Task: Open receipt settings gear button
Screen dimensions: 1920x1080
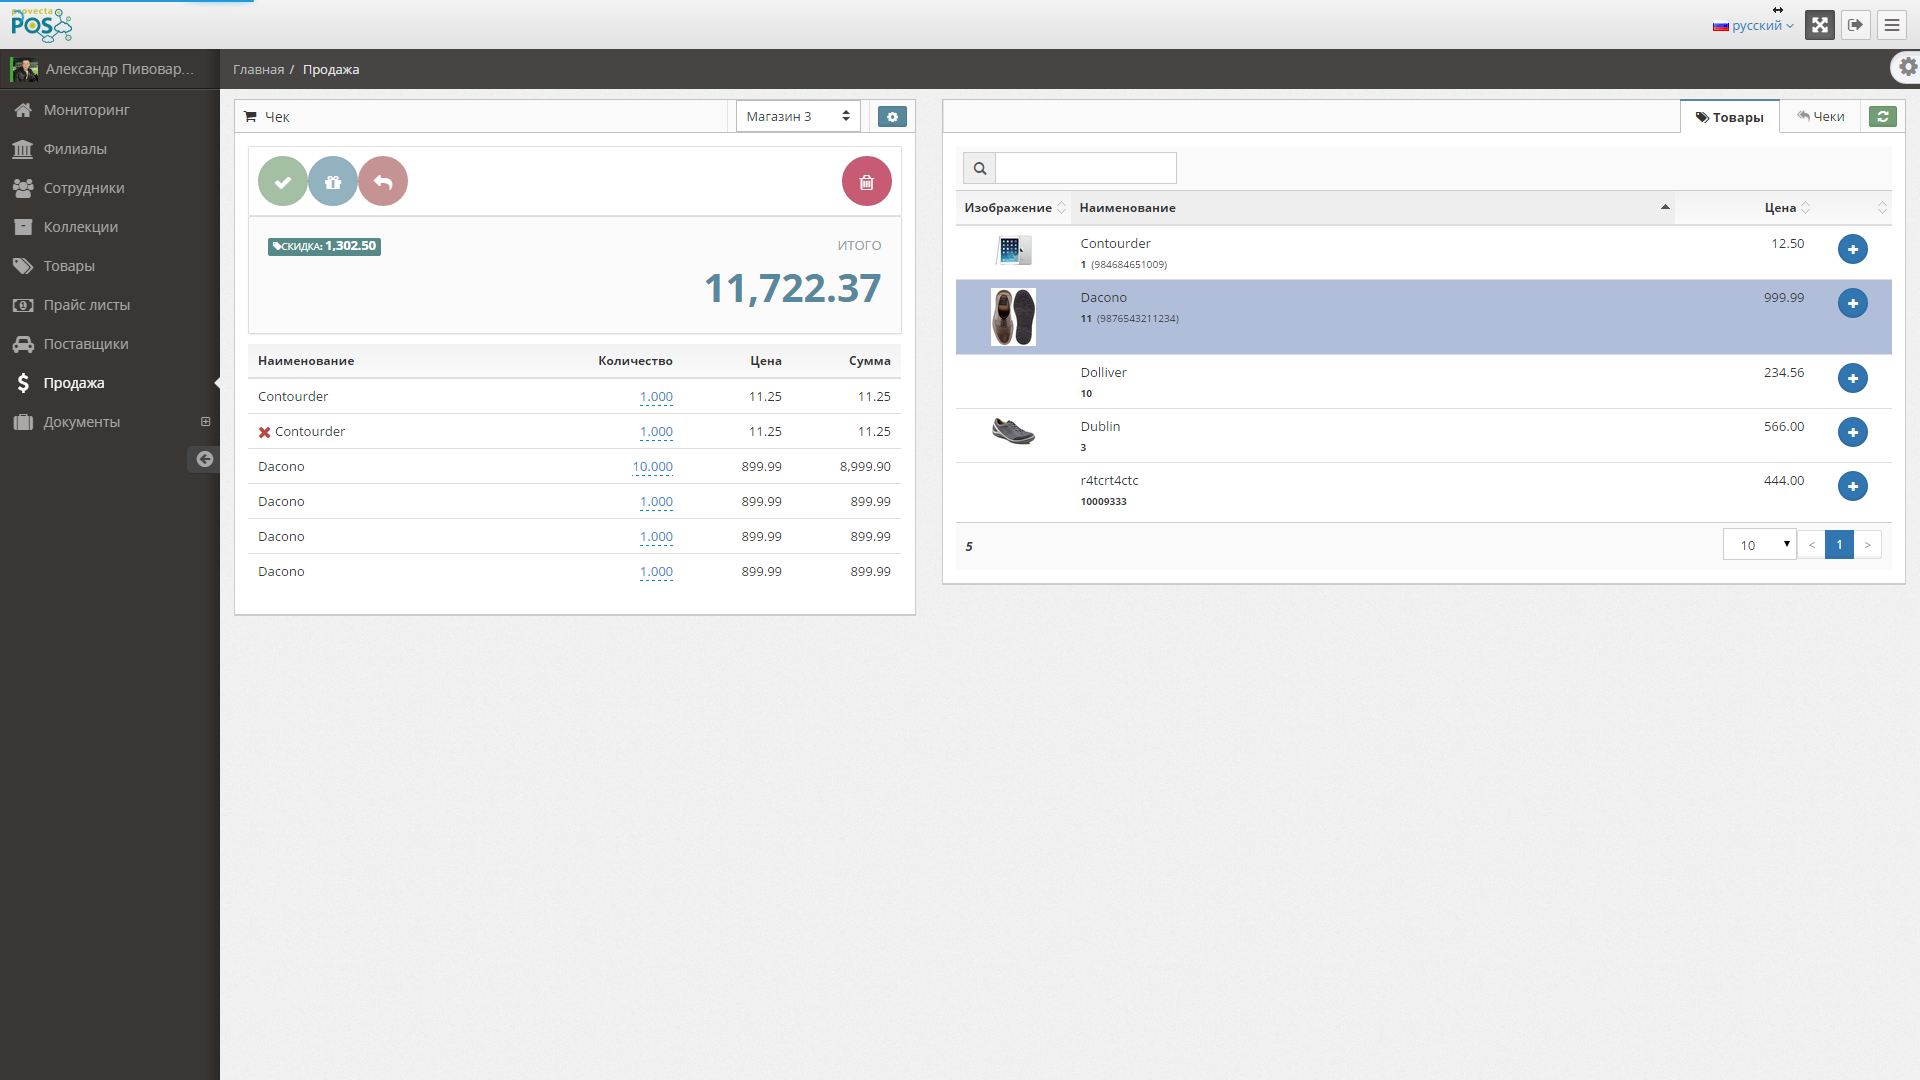Action: [x=892, y=117]
